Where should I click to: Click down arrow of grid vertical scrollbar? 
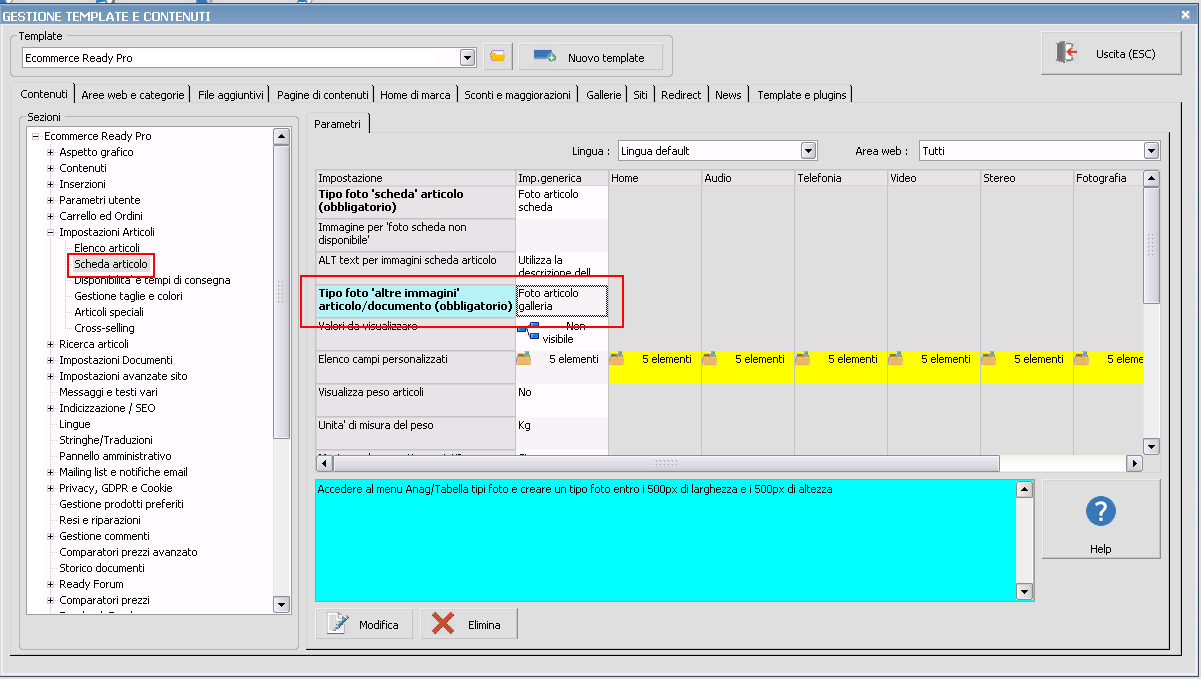1151,446
